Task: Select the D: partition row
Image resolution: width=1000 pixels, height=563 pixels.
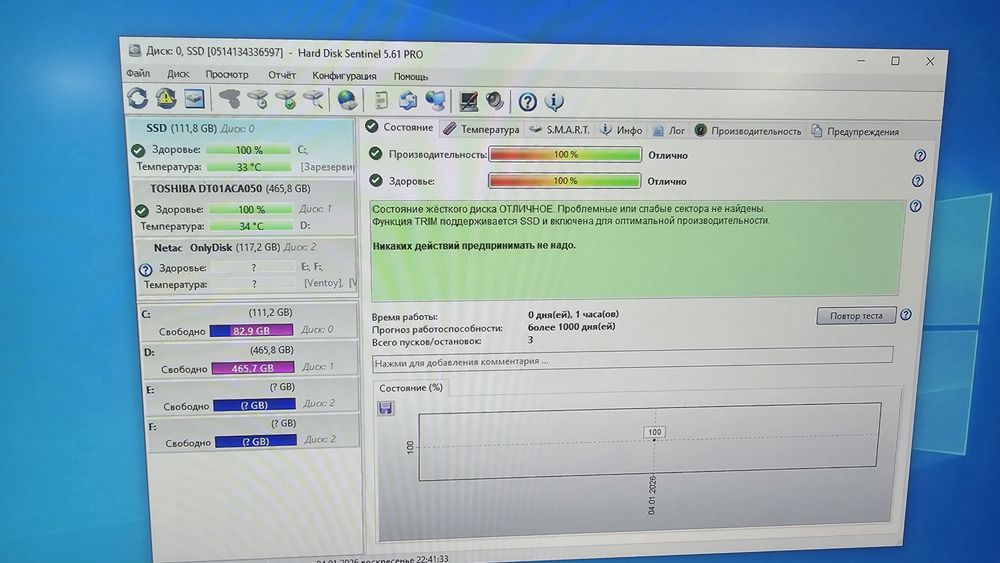Action: pos(250,359)
